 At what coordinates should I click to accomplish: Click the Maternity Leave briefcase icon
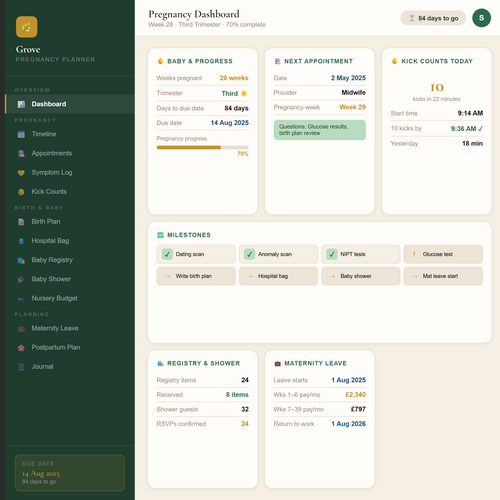tap(21, 329)
